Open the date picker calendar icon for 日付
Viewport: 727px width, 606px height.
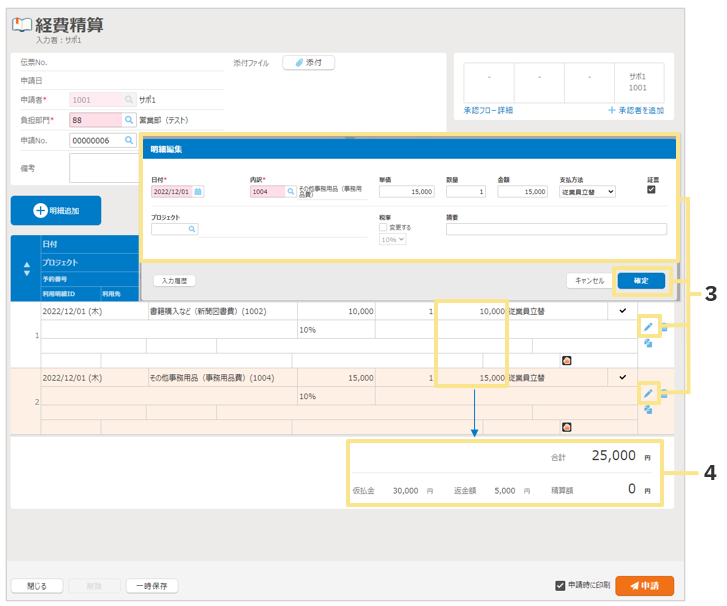pos(198,191)
